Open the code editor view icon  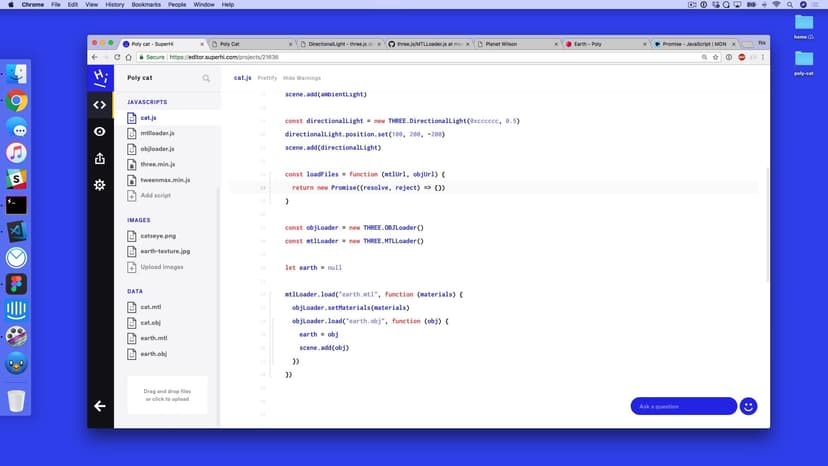[100, 104]
